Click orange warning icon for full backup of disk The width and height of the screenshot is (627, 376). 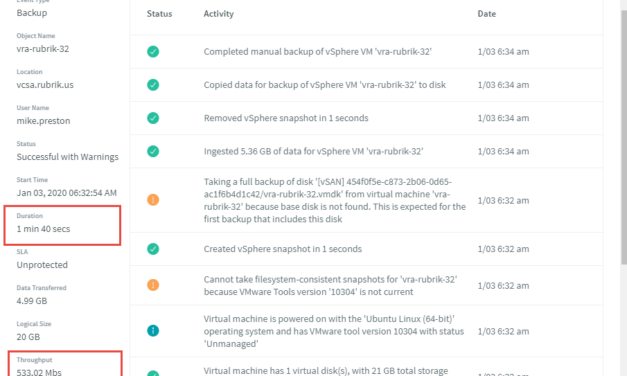pos(153,200)
